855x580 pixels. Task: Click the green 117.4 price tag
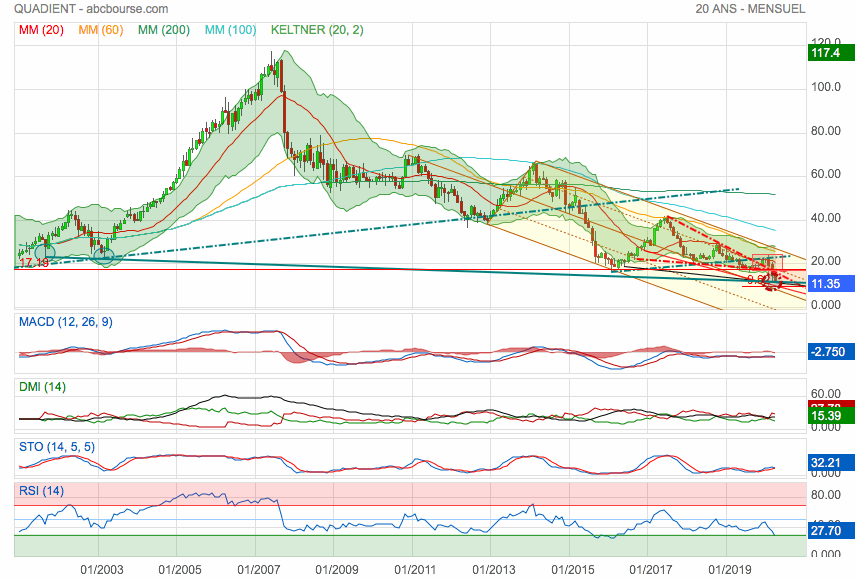[827, 53]
